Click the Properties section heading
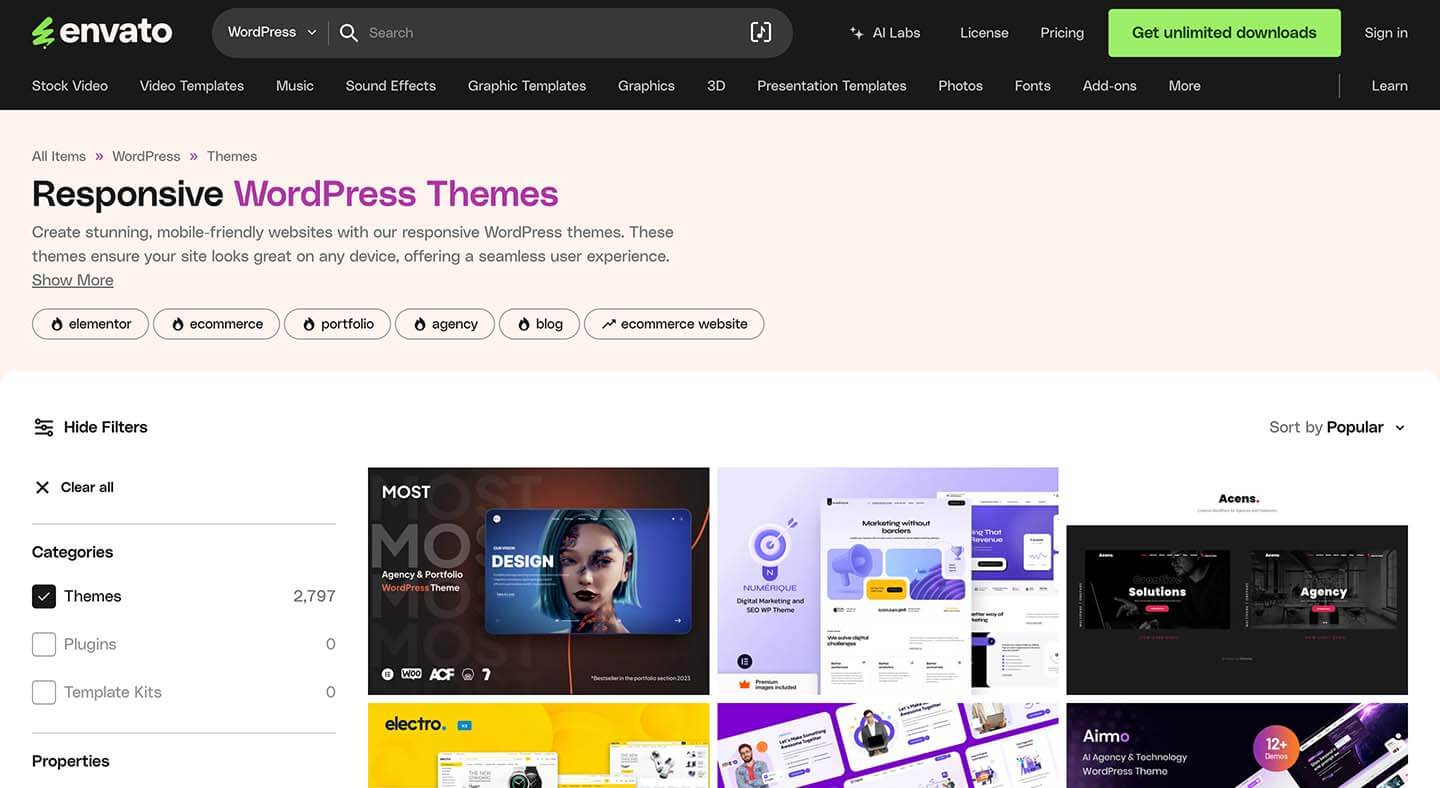1440x788 pixels. pyautogui.click(x=70, y=761)
